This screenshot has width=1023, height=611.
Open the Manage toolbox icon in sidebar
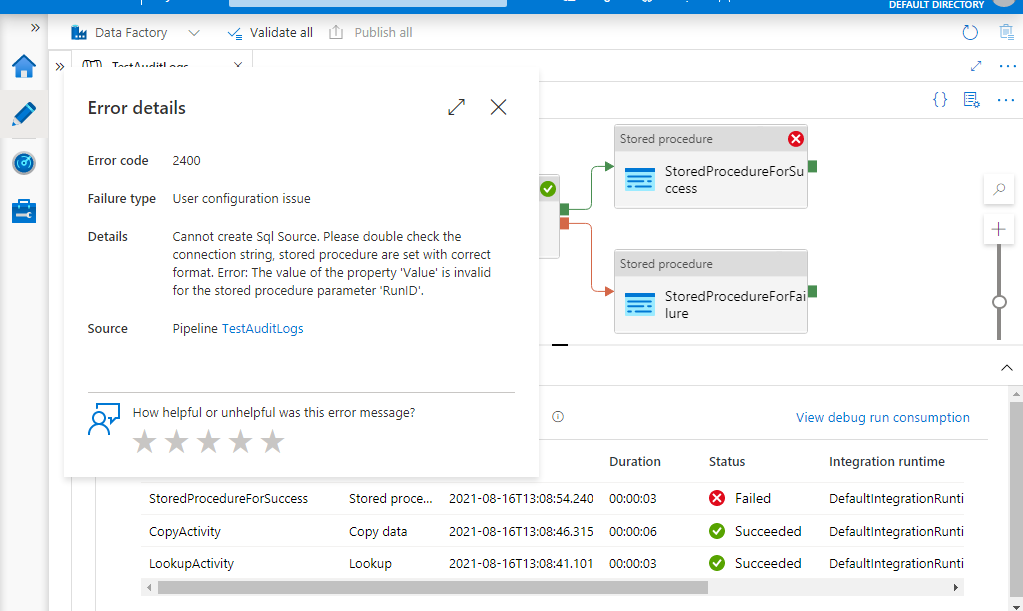[x=23, y=211]
